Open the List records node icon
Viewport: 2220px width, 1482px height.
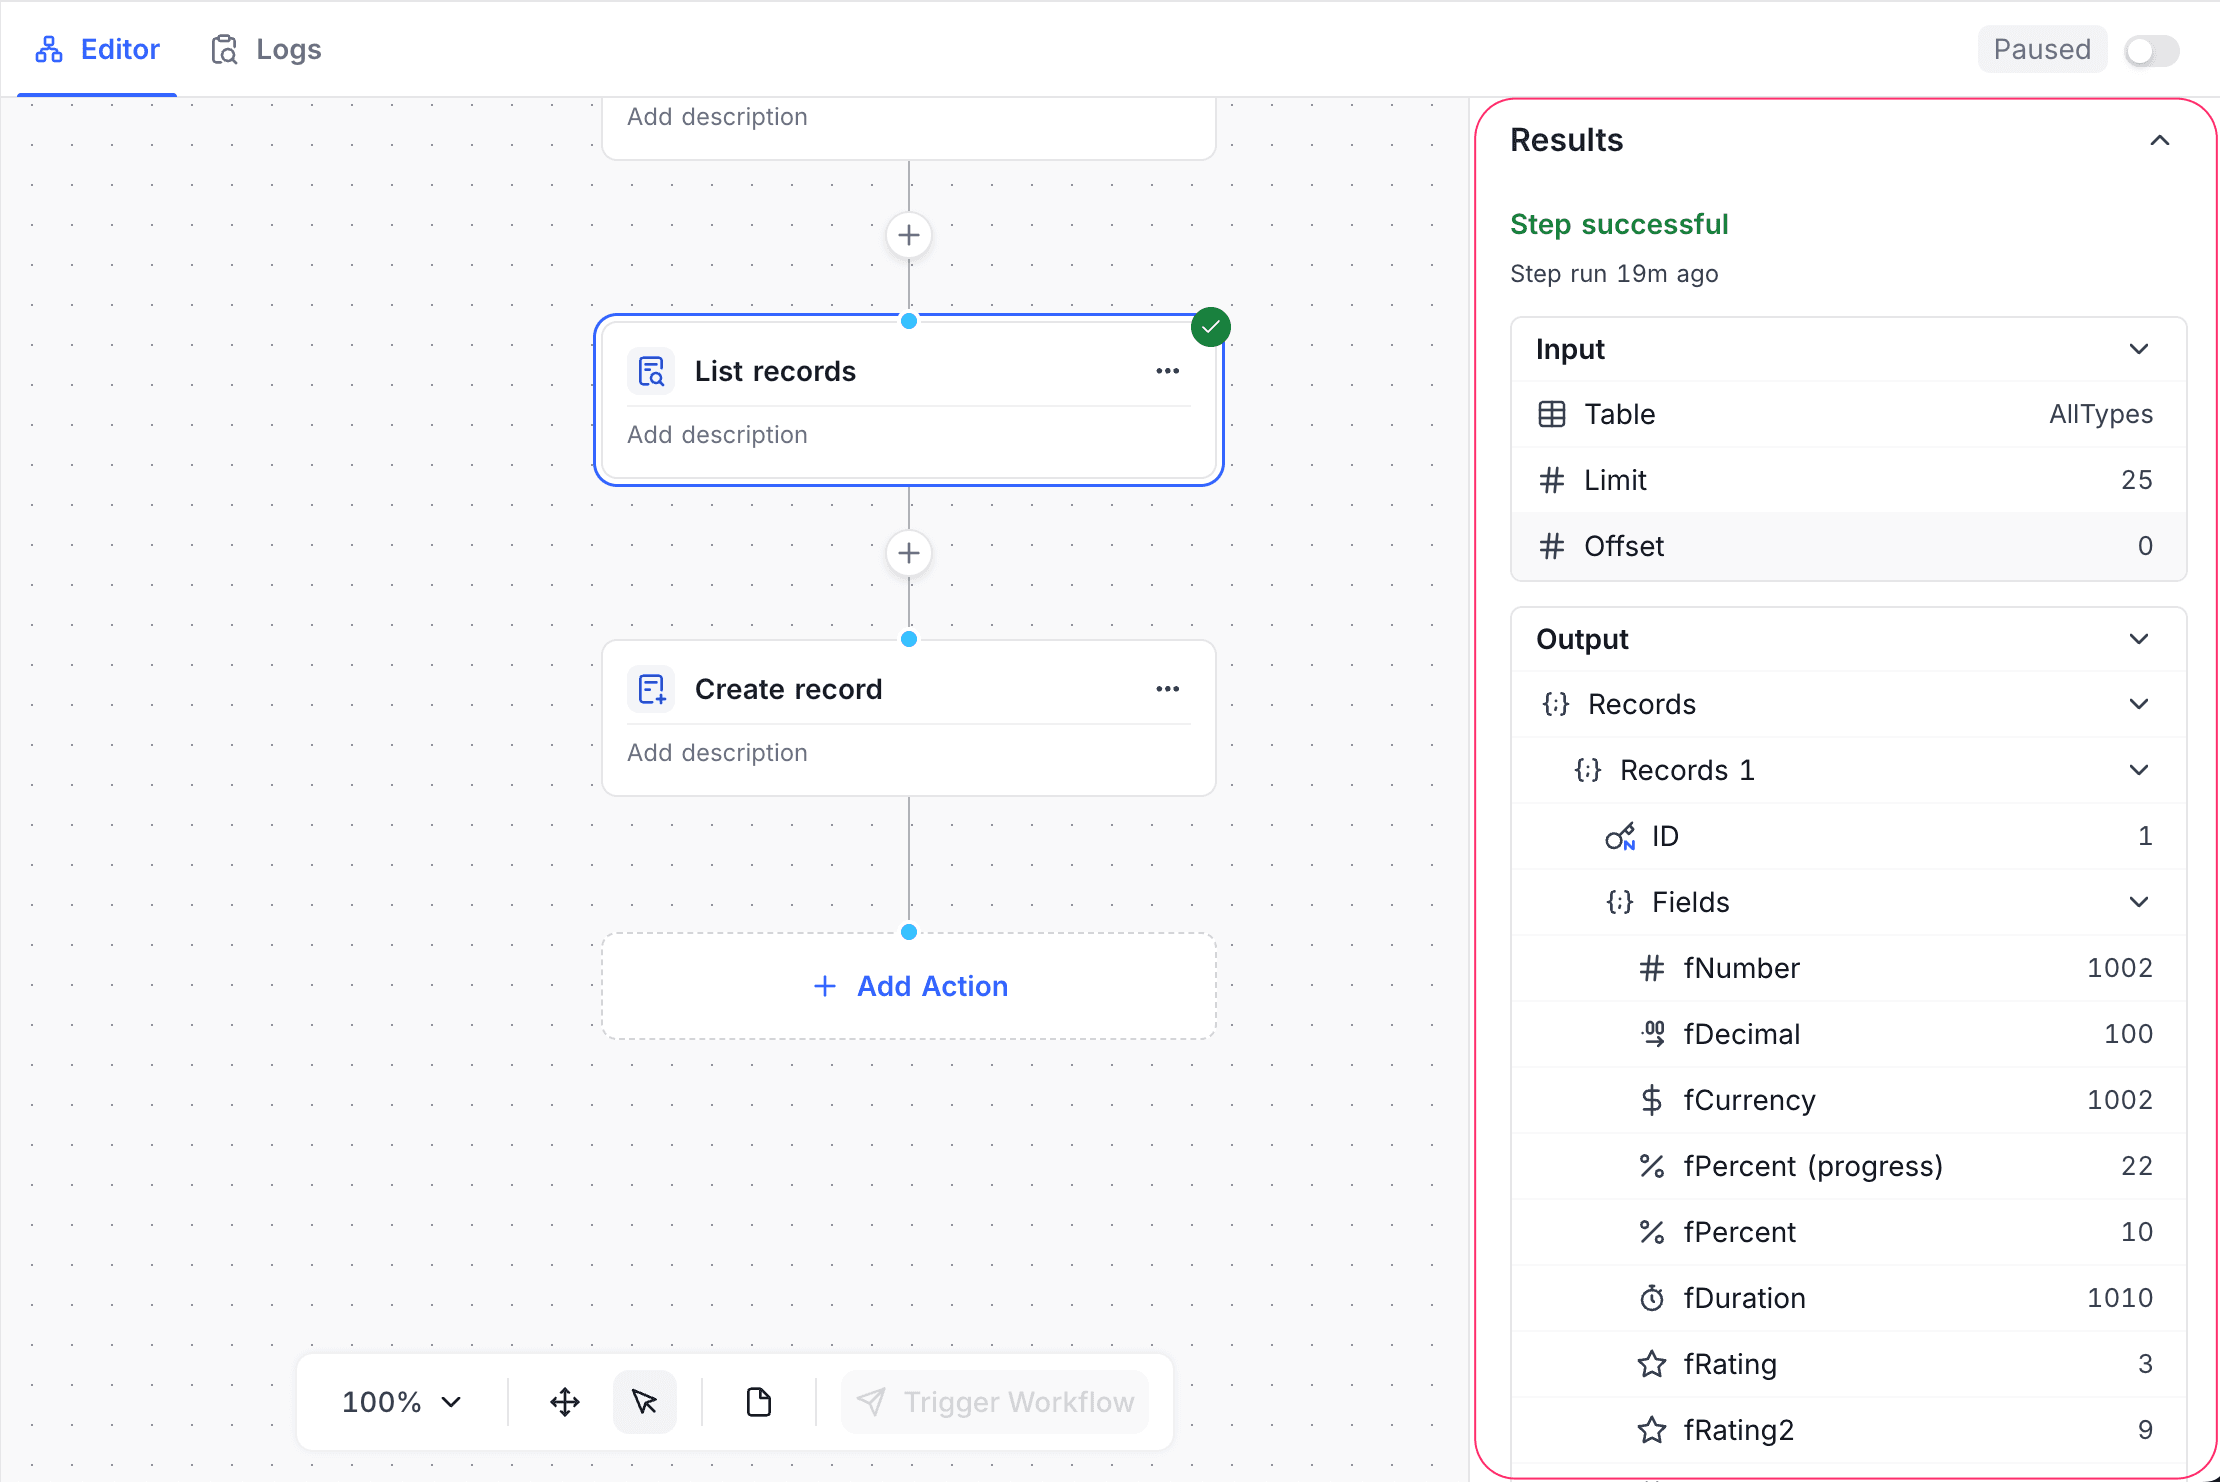tap(651, 370)
